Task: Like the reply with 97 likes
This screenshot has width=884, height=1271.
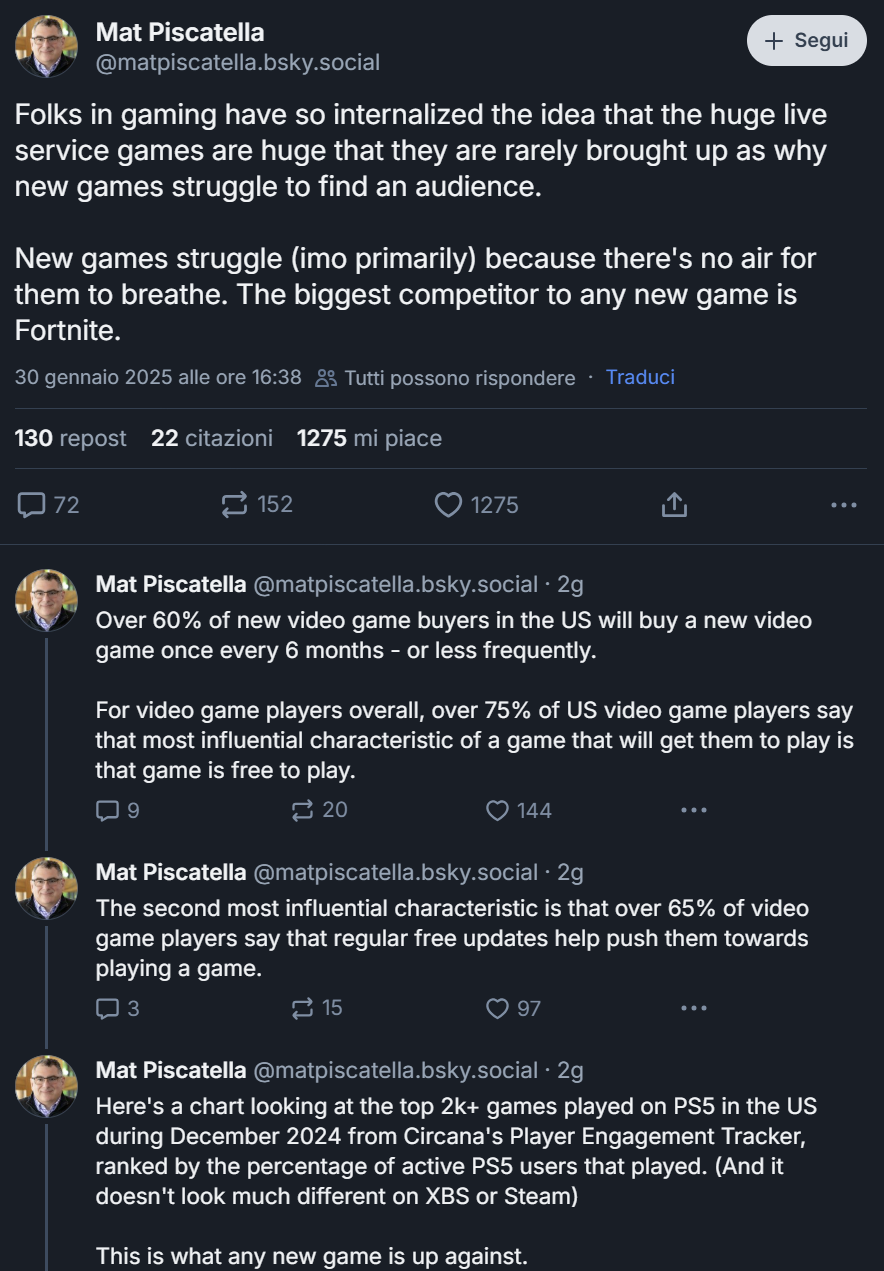Action: [x=497, y=1008]
